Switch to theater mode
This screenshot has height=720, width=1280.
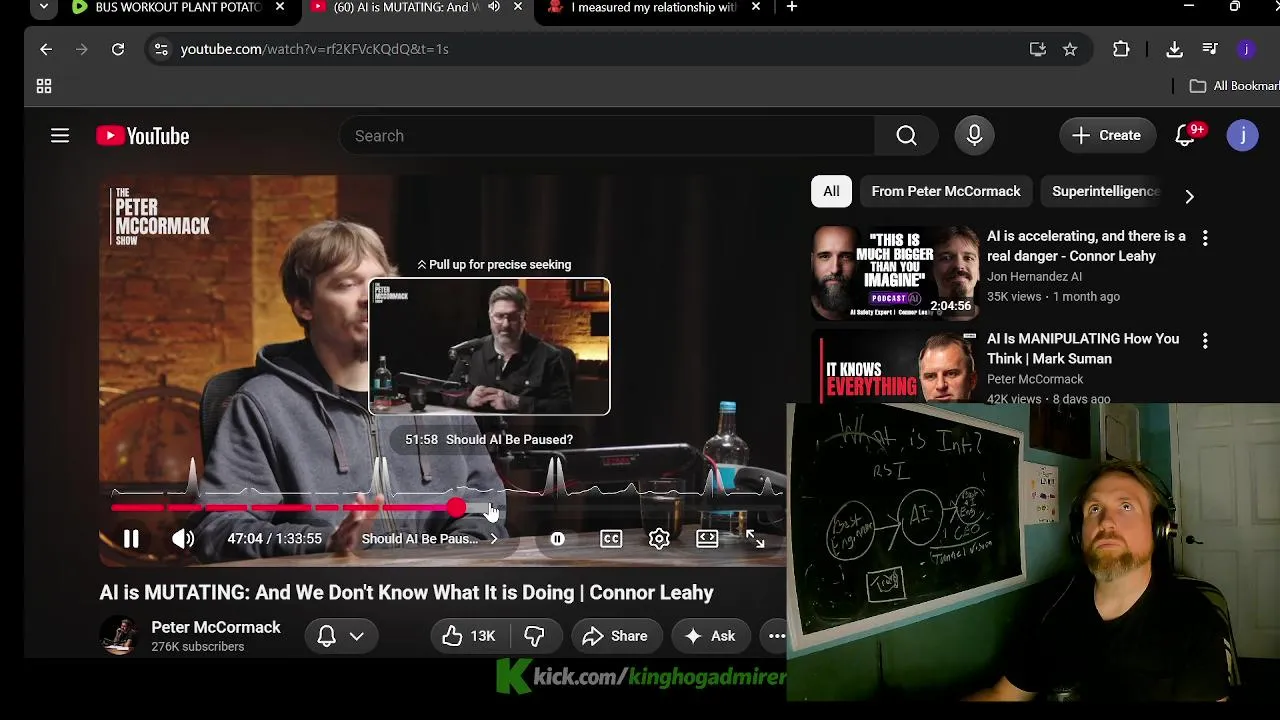707,539
